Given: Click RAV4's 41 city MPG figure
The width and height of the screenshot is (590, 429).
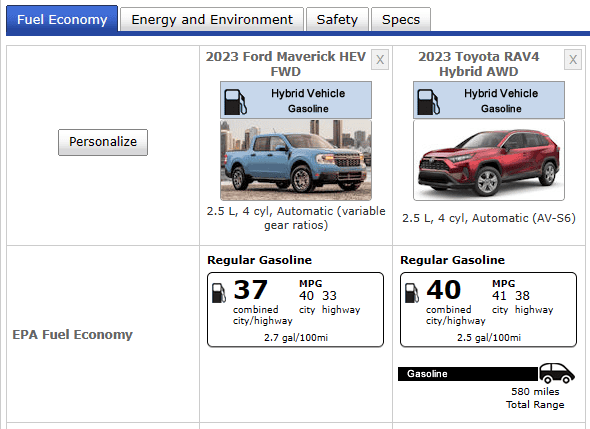Looking at the screenshot, I should coord(499,296).
